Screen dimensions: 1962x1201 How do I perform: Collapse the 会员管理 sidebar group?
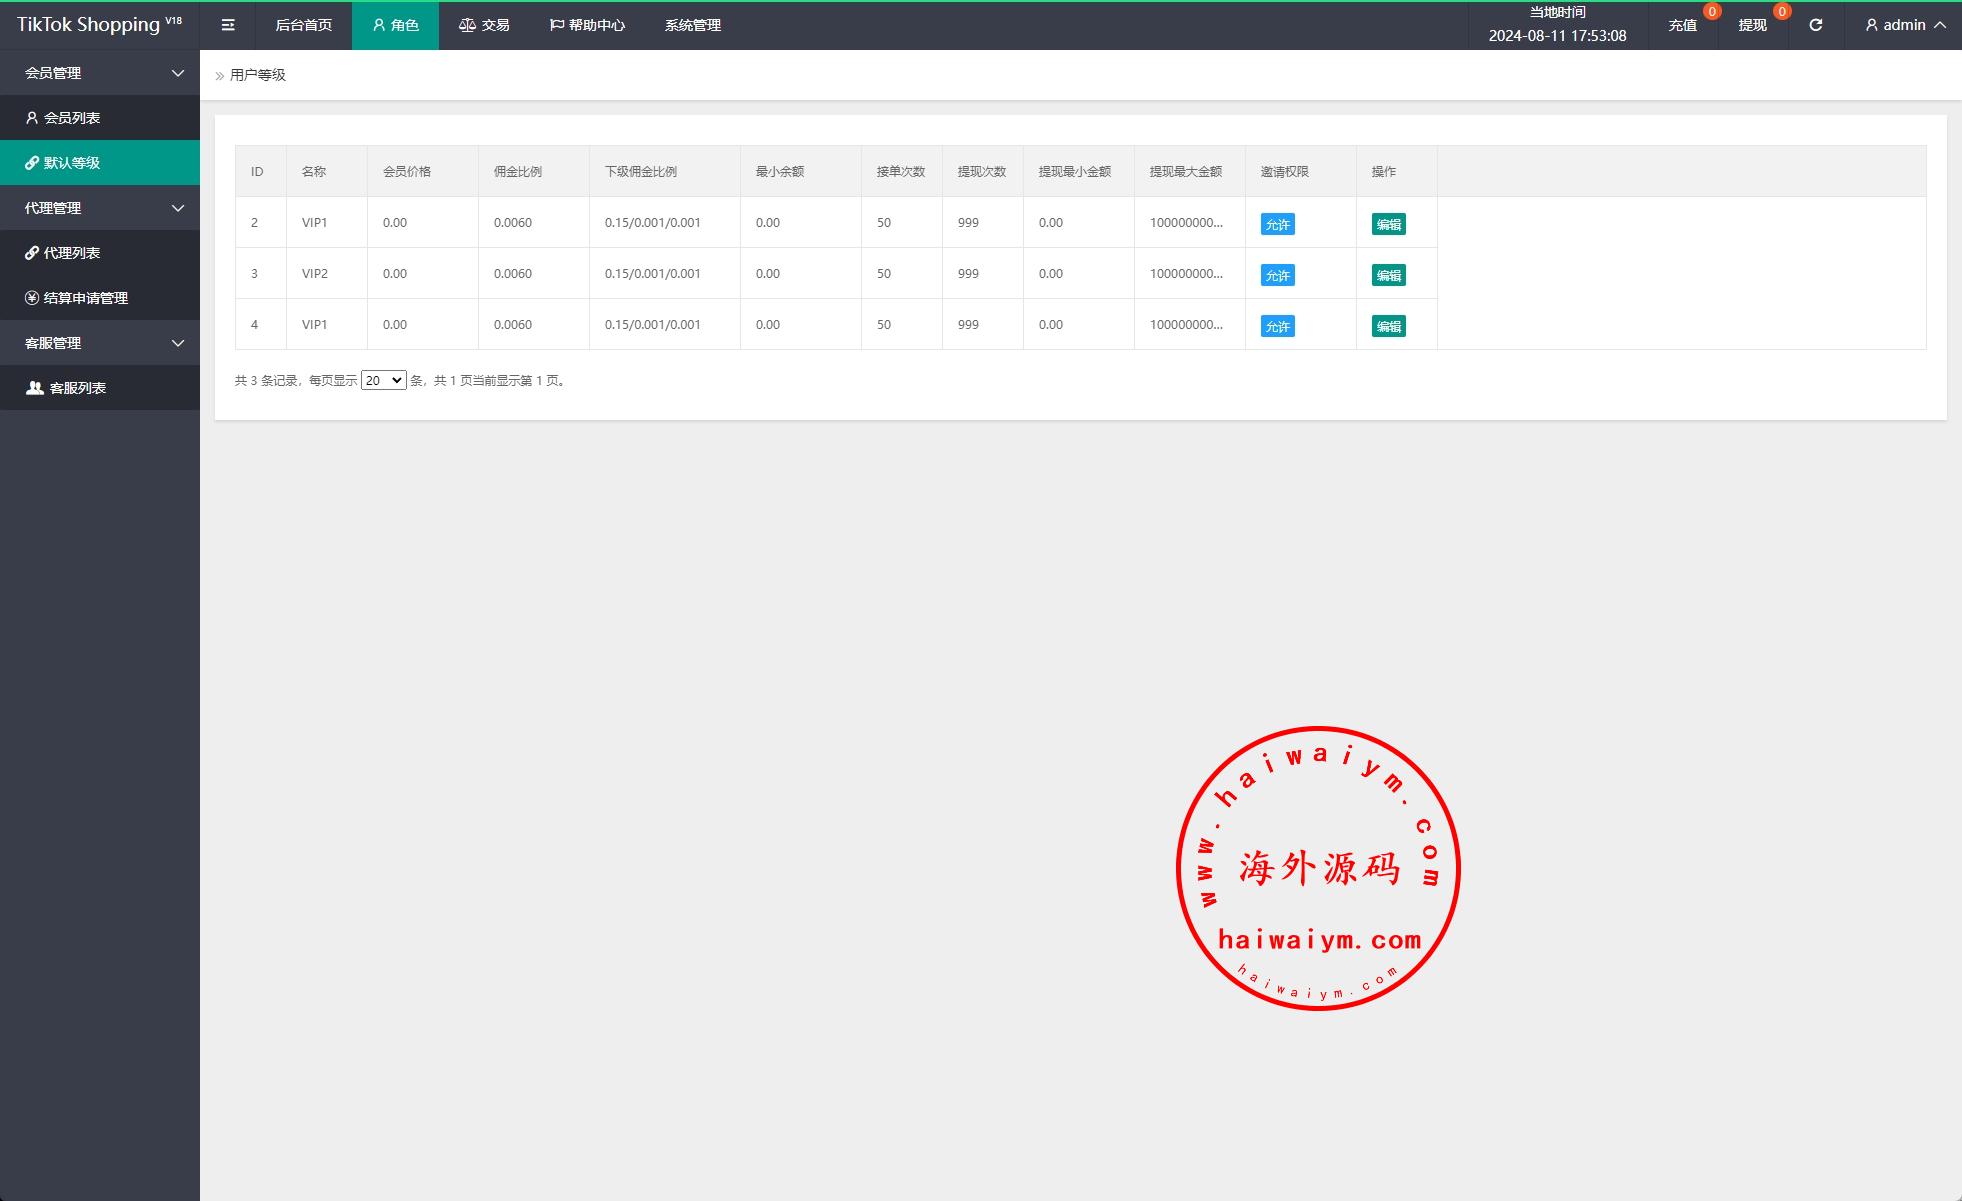click(100, 73)
